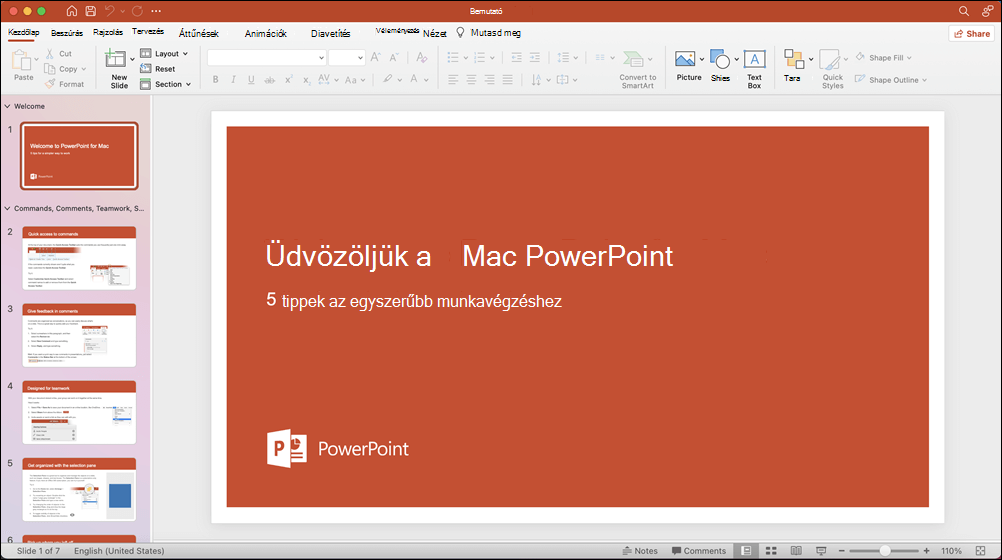Align text left
Image resolution: width=1002 pixels, height=560 pixels.
453,80
